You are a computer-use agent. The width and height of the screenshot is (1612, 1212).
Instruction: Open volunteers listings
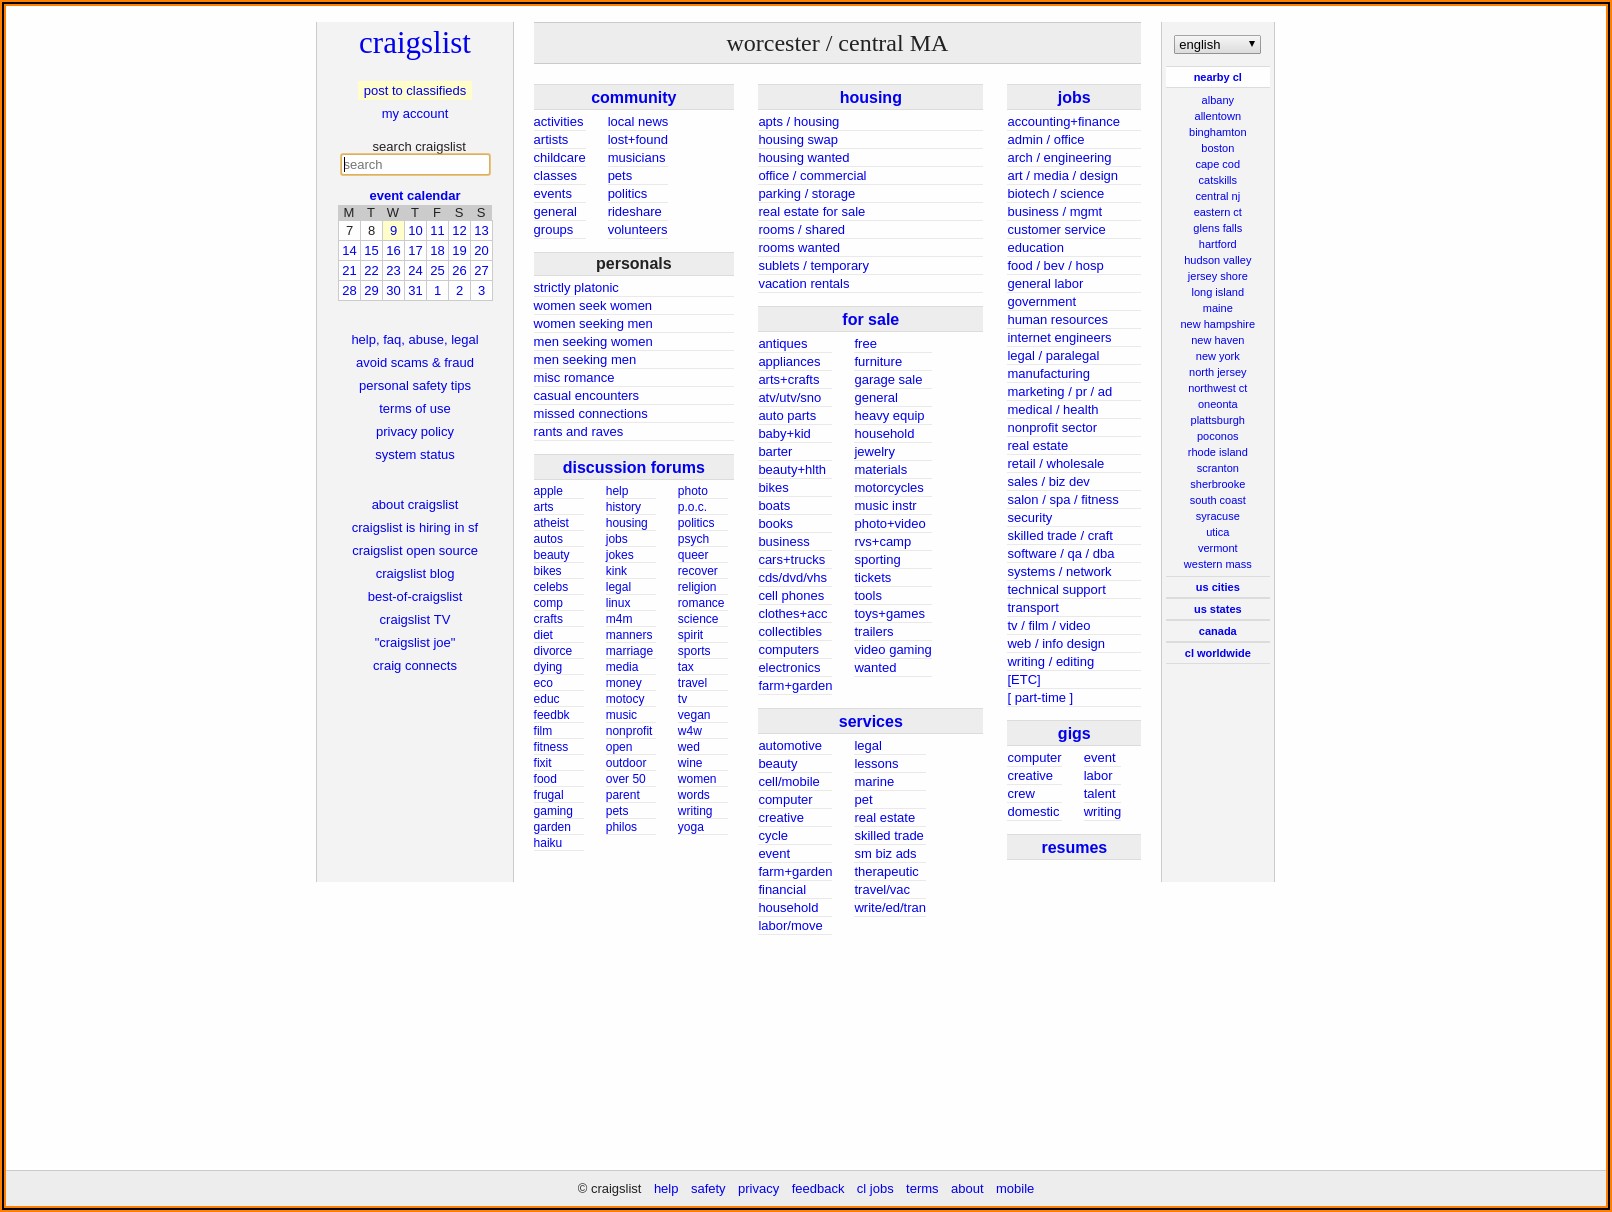[x=637, y=229]
